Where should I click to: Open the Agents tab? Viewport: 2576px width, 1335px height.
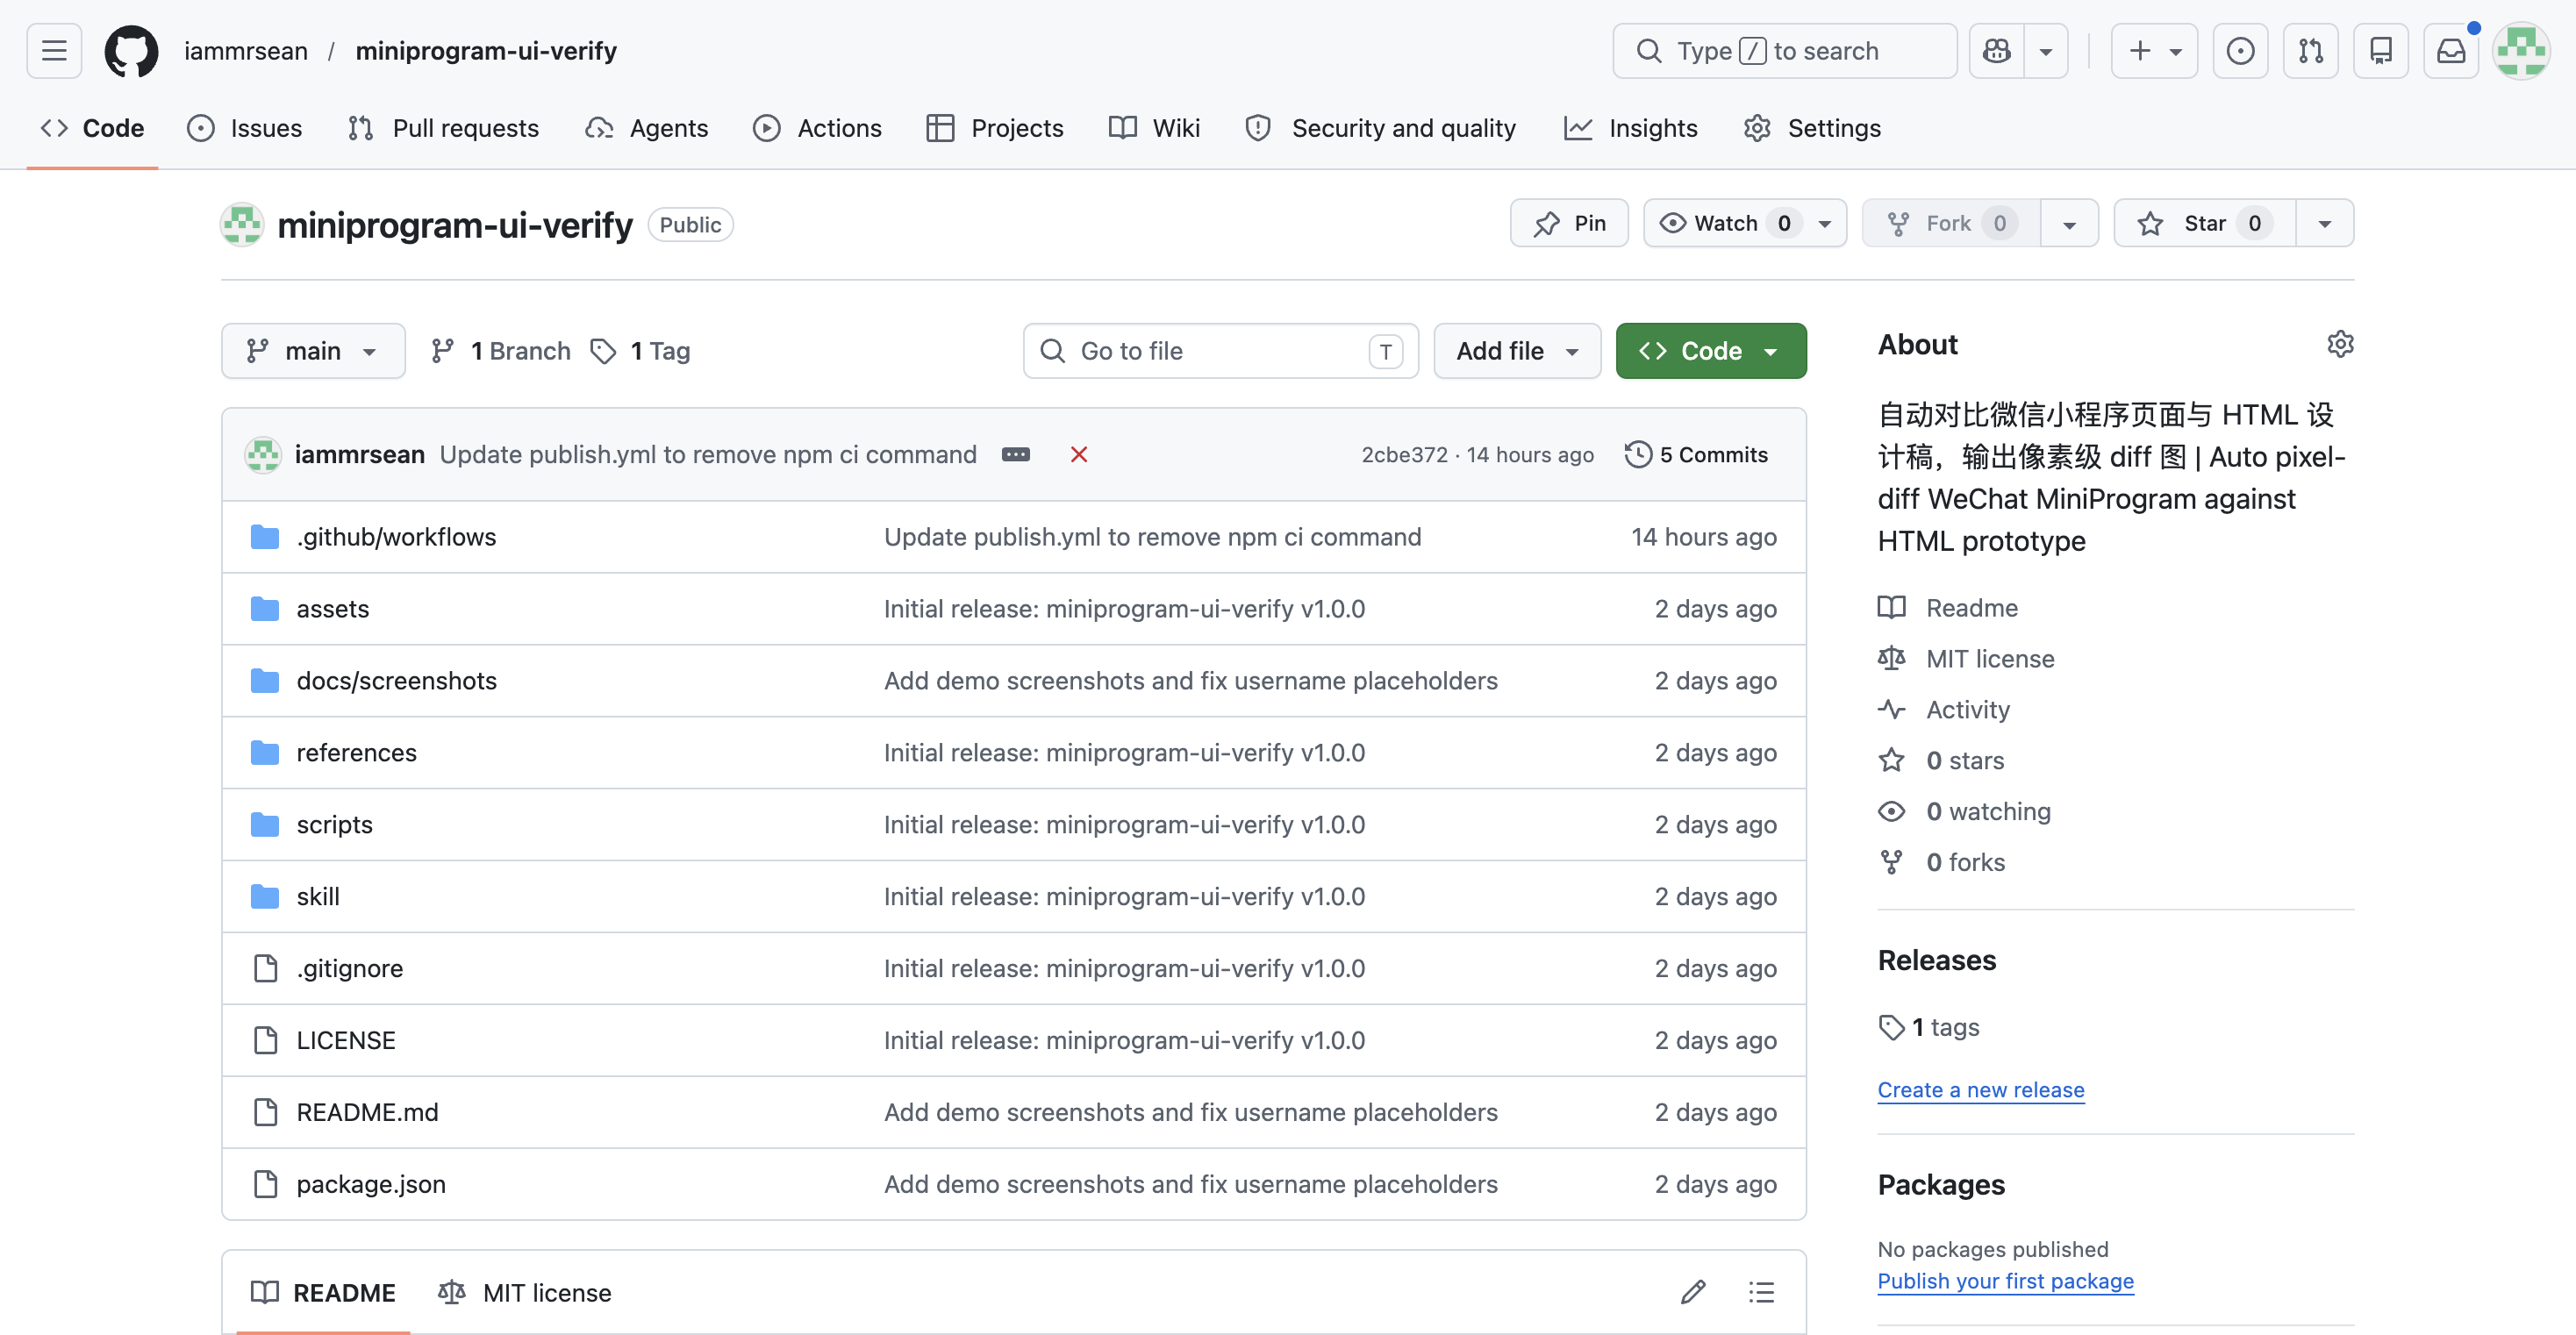pyautogui.click(x=647, y=128)
